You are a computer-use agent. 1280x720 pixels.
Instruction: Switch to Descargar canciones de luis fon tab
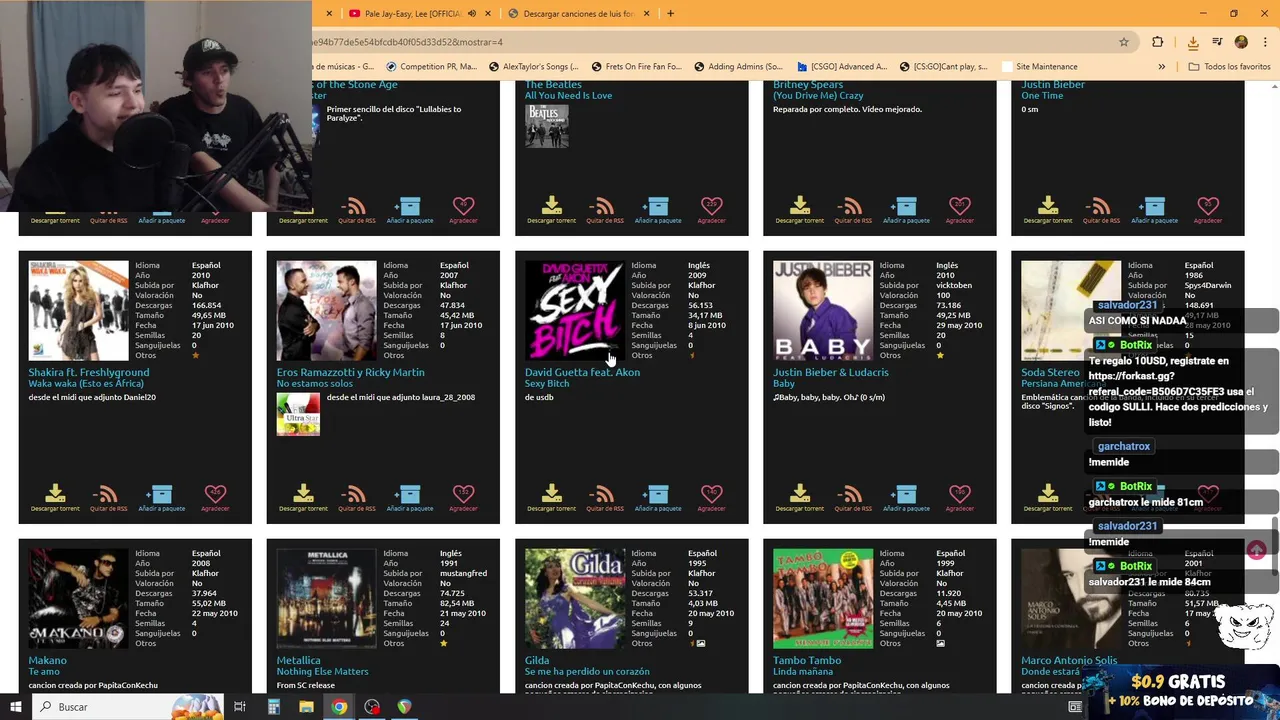[579, 13]
